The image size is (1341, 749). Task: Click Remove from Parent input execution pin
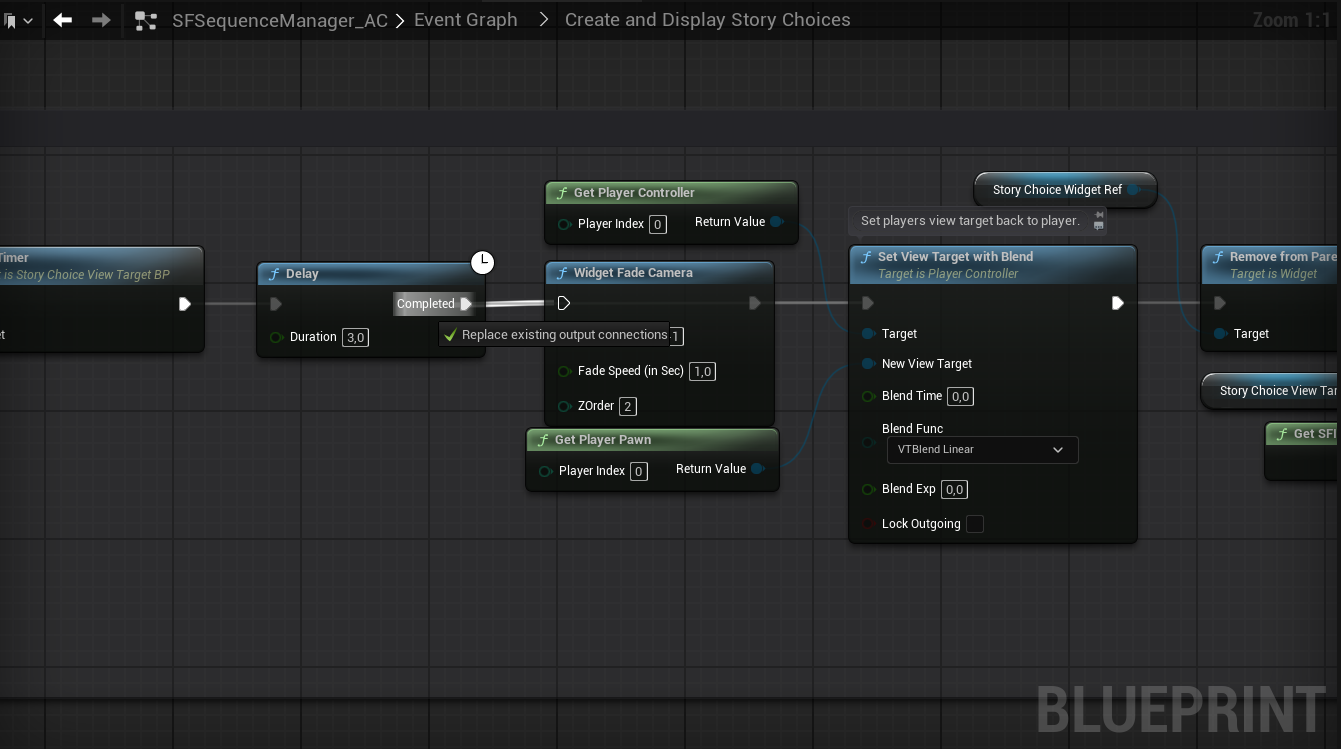tap(1219, 303)
